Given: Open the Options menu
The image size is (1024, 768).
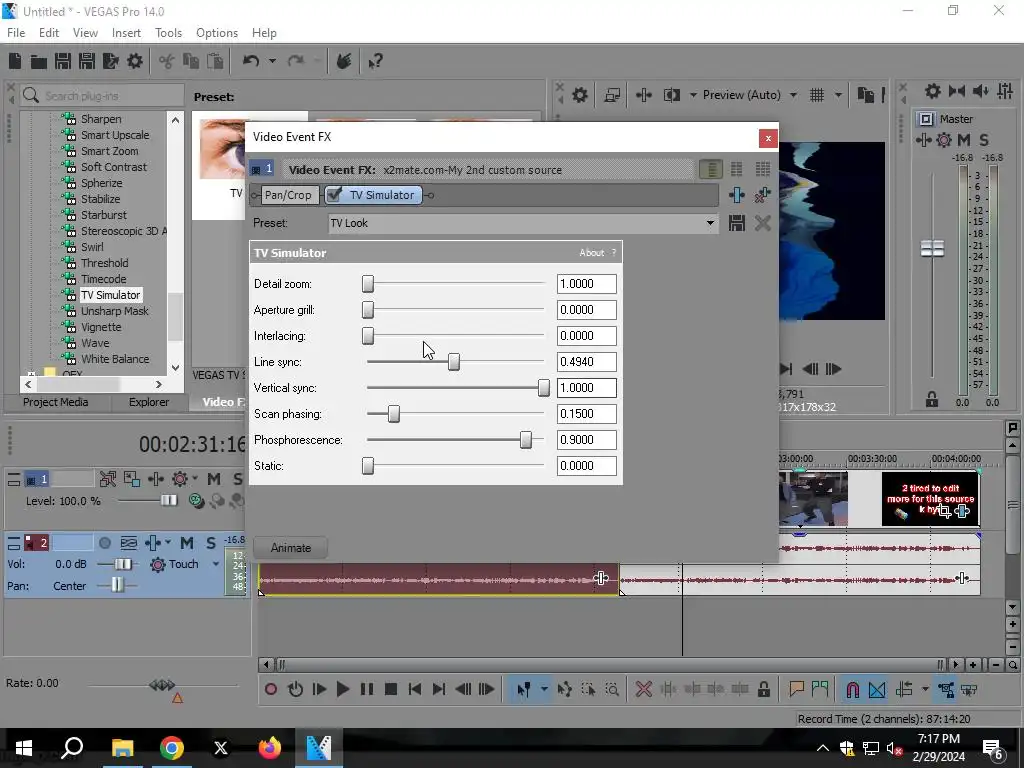Looking at the screenshot, I should coord(217,33).
